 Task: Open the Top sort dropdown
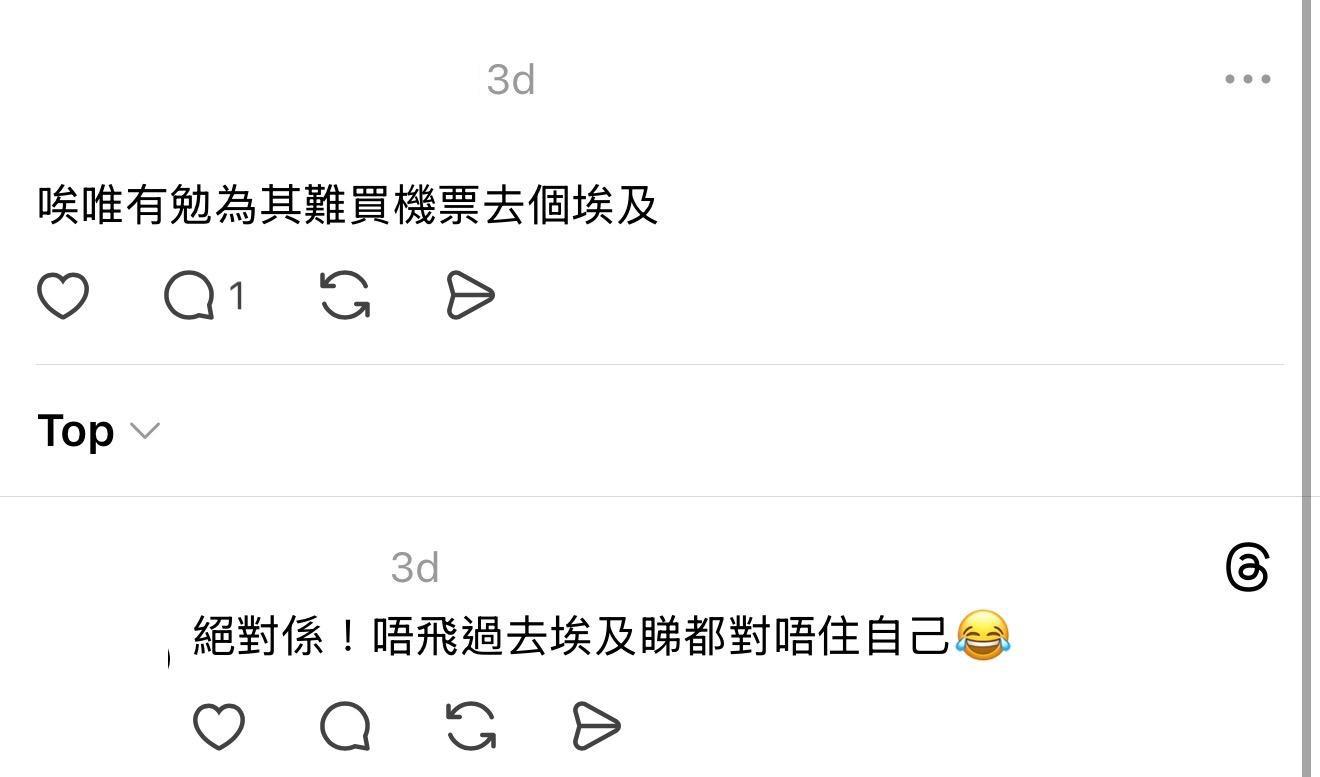[x=99, y=431]
